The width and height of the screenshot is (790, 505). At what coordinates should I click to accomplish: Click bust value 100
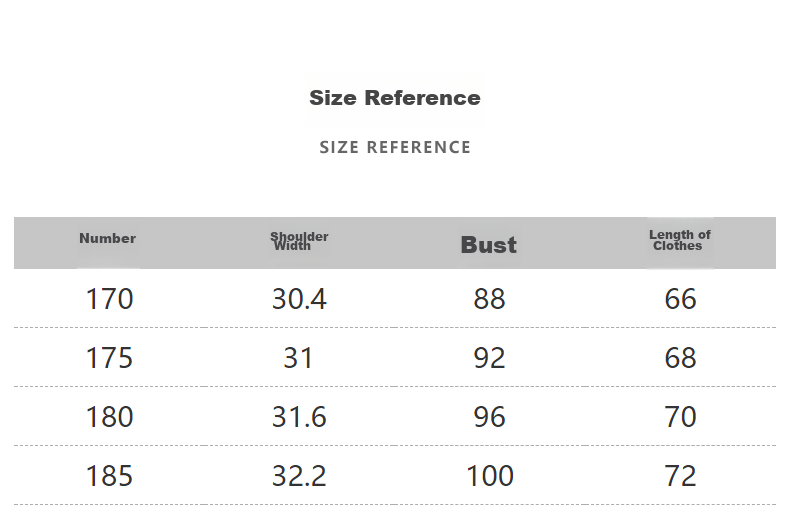[490, 476]
